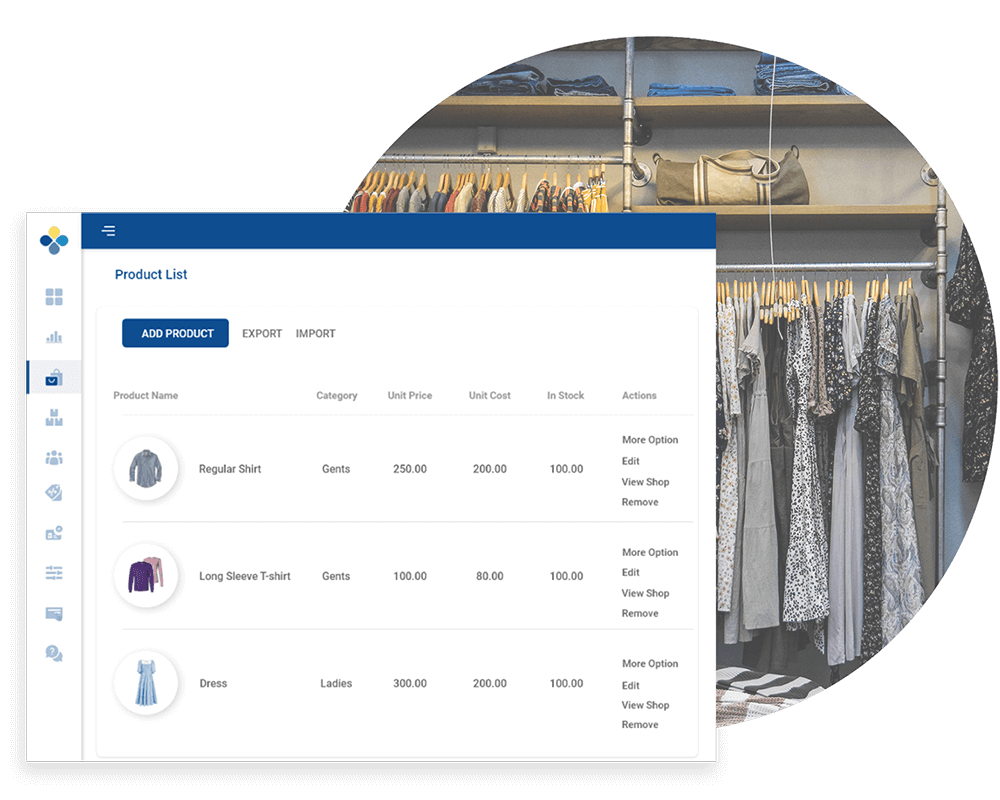Edit the Regular Shirt product

point(631,461)
